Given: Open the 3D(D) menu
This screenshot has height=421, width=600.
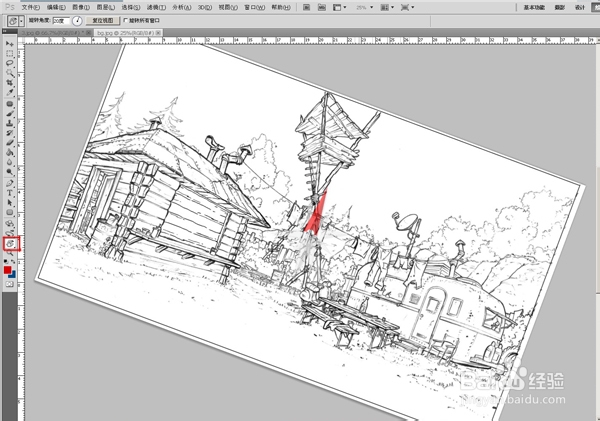Looking at the screenshot, I should [205, 7].
